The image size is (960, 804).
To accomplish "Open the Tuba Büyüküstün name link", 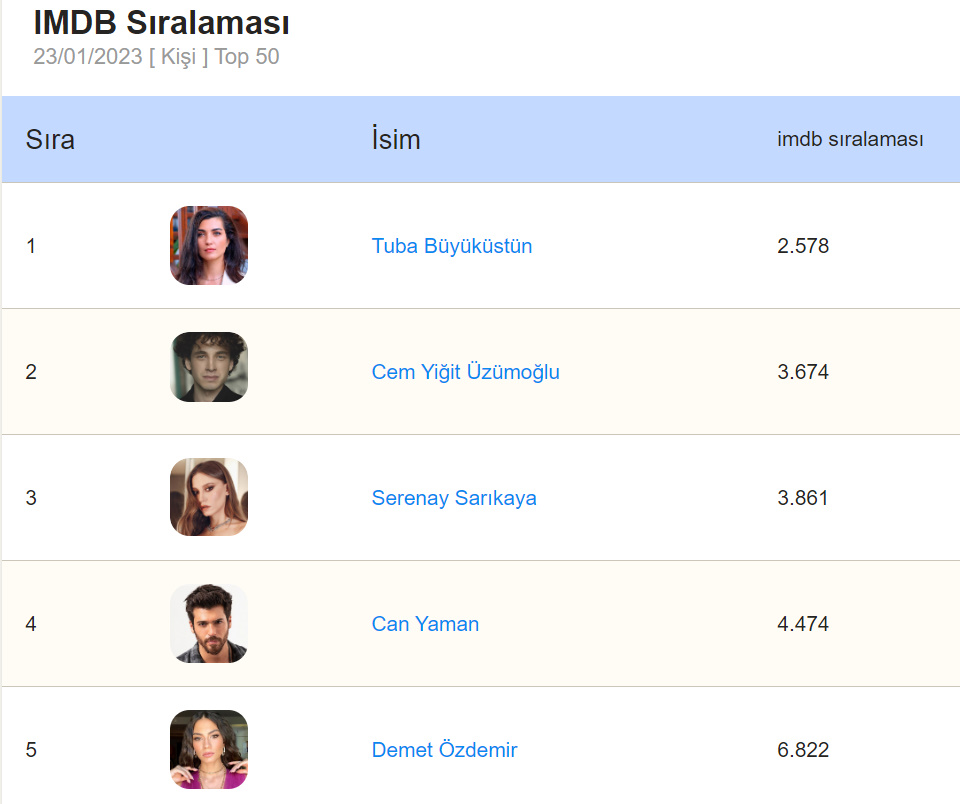I will tap(451, 246).
